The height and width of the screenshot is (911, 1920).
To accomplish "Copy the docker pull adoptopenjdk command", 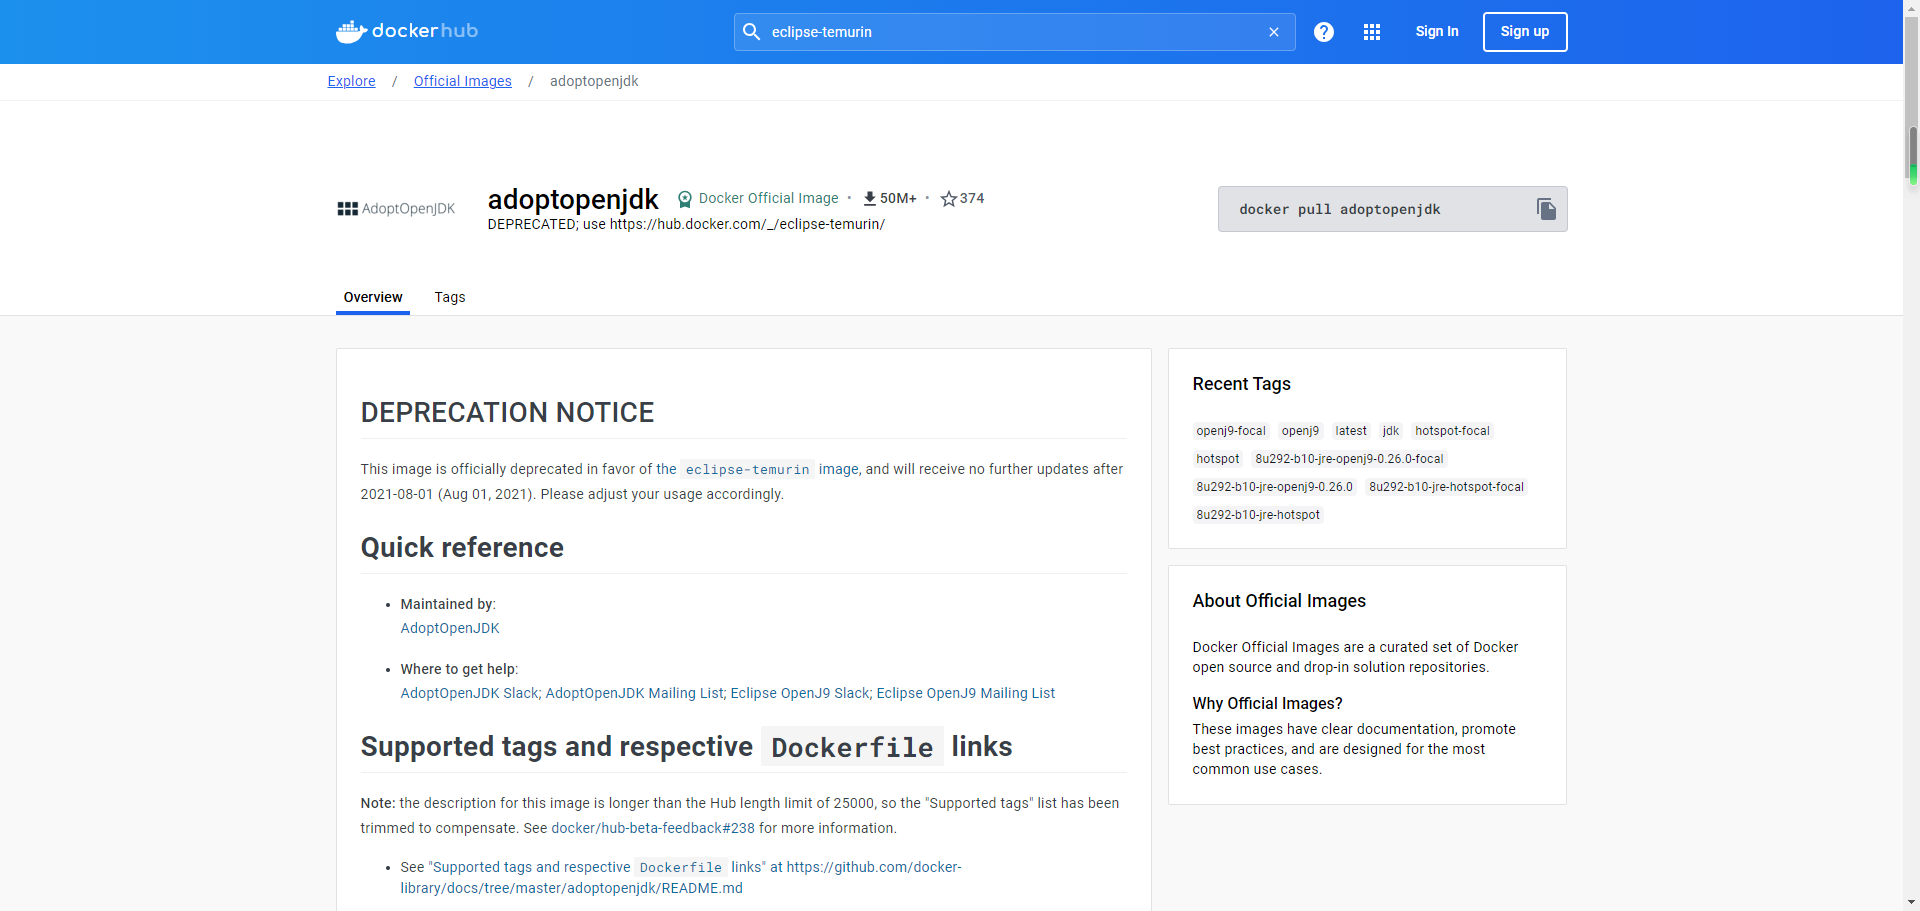I will point(1546,209).
